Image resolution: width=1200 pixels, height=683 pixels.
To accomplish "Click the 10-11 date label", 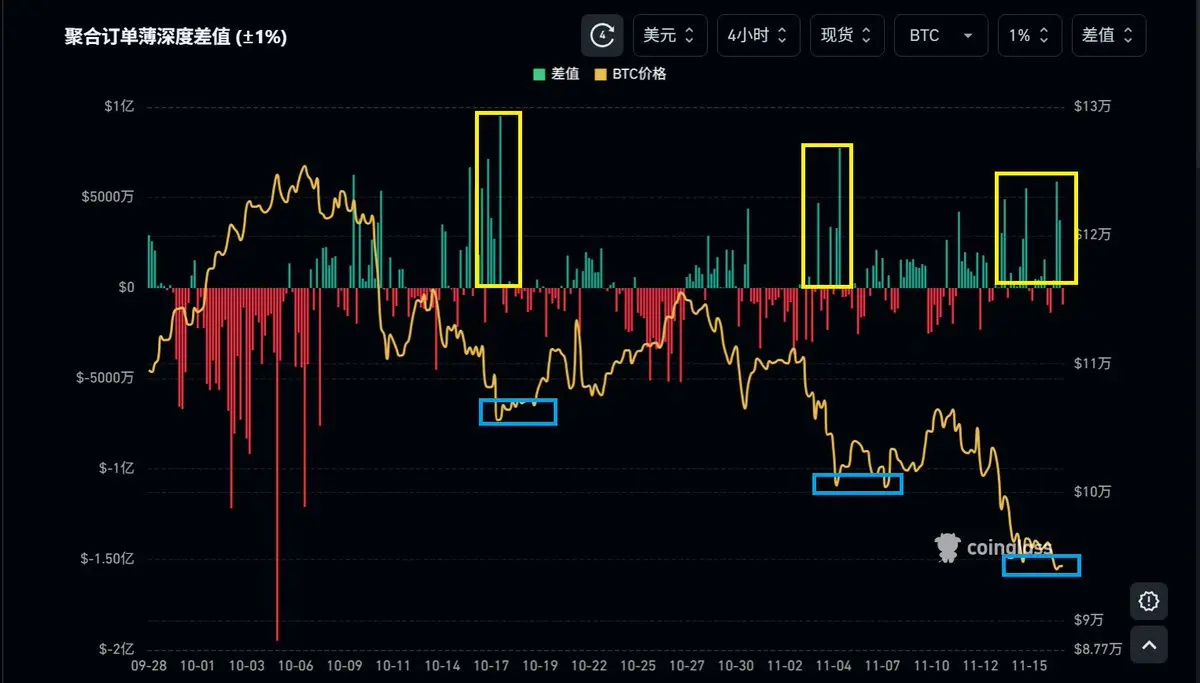I will pos(394,665).
